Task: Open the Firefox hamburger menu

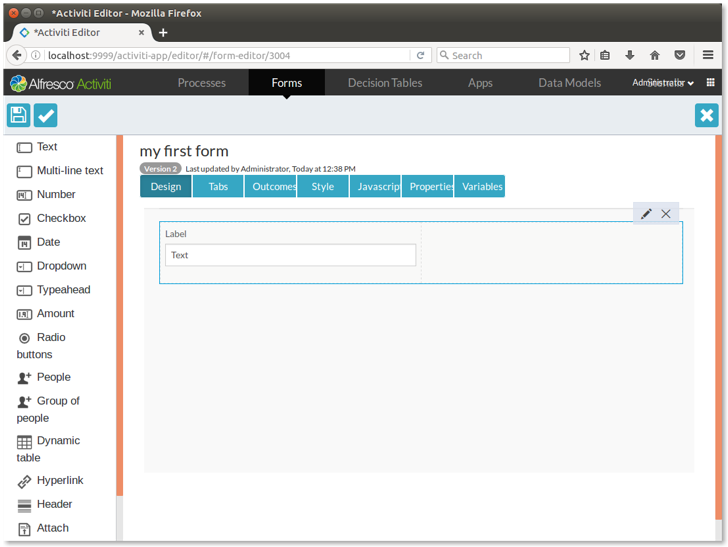Action: (708, 55)
